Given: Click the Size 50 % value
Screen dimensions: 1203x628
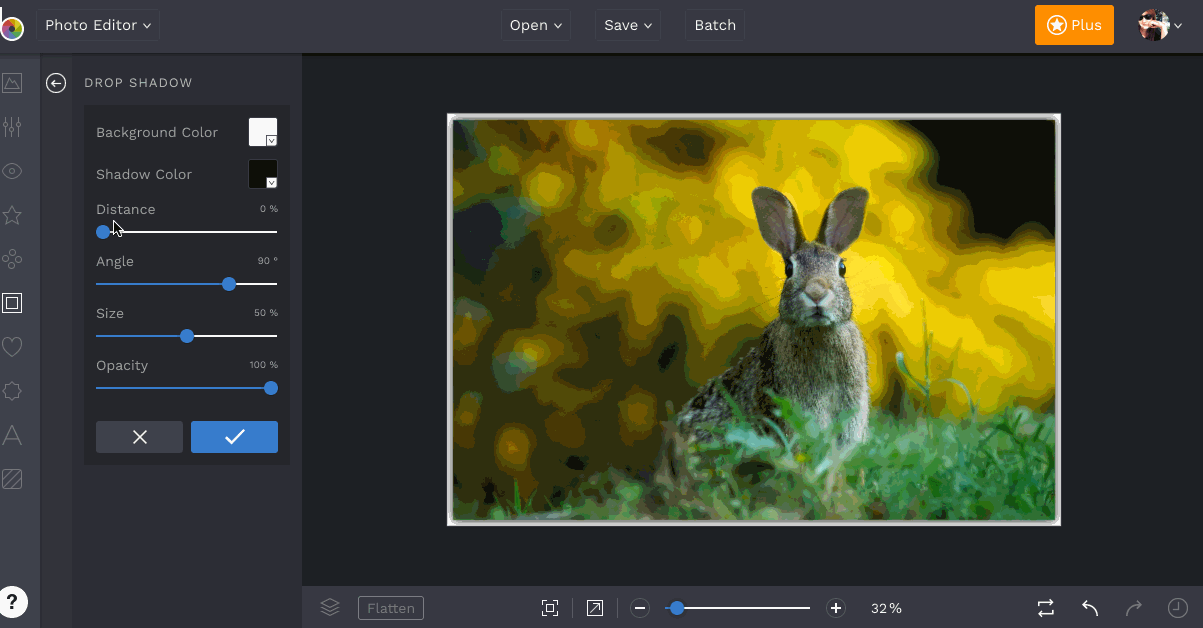Looking at the screenshot, I should [x=266, y=313].
